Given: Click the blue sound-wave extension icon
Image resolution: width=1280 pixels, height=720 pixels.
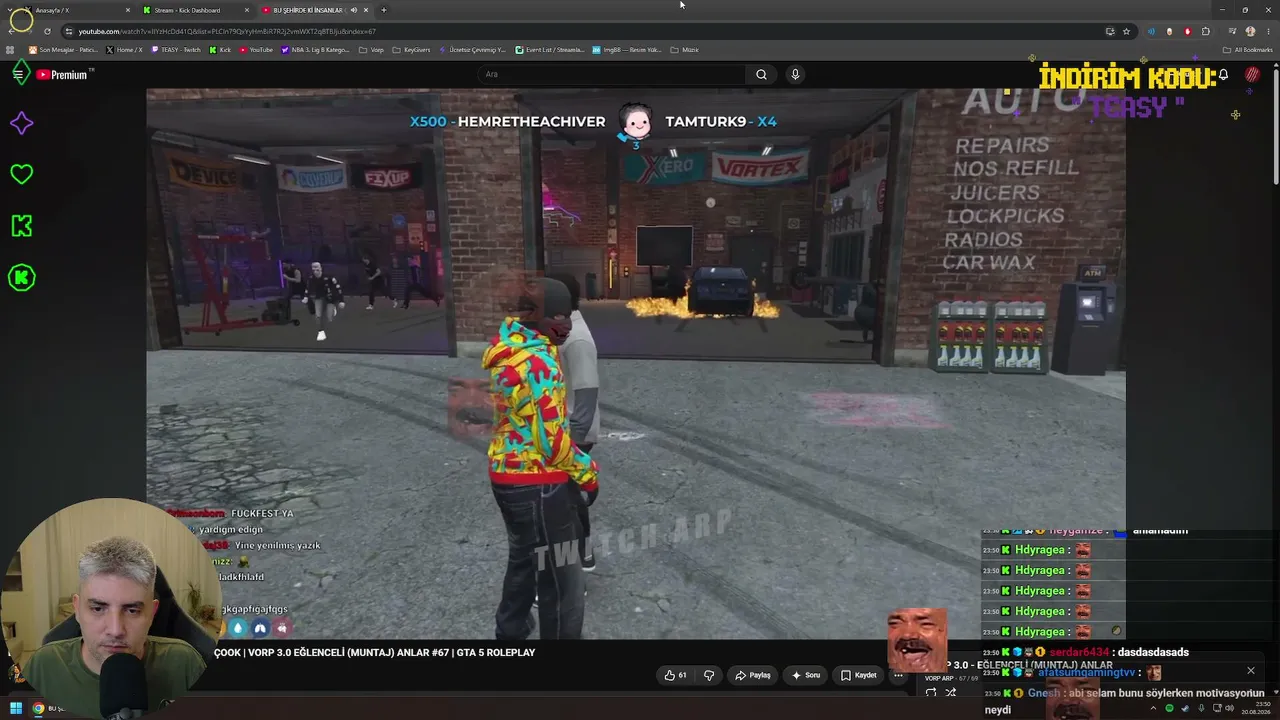Looking at the screenshot, I should point(1151,31).
